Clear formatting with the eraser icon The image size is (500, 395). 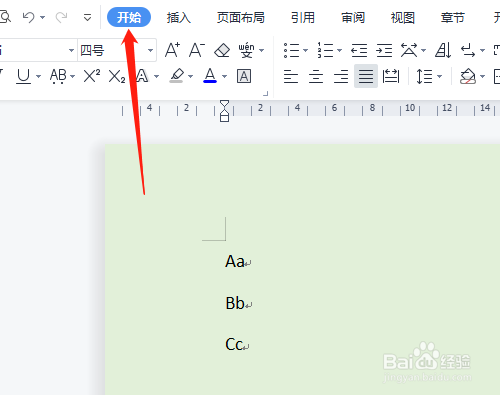click(222, 51)
